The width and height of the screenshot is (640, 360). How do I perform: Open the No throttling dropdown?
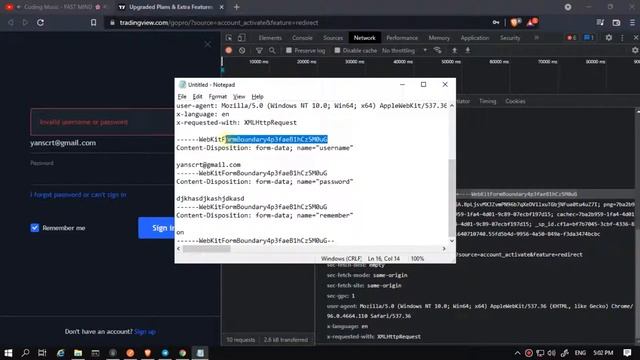[x=404, y=50]
